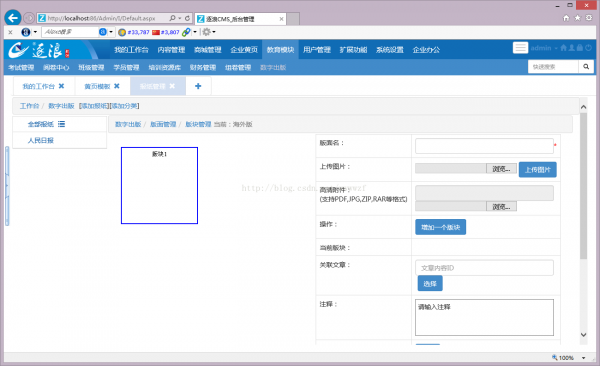Open 考试管理 submenu item

(21, 68)
